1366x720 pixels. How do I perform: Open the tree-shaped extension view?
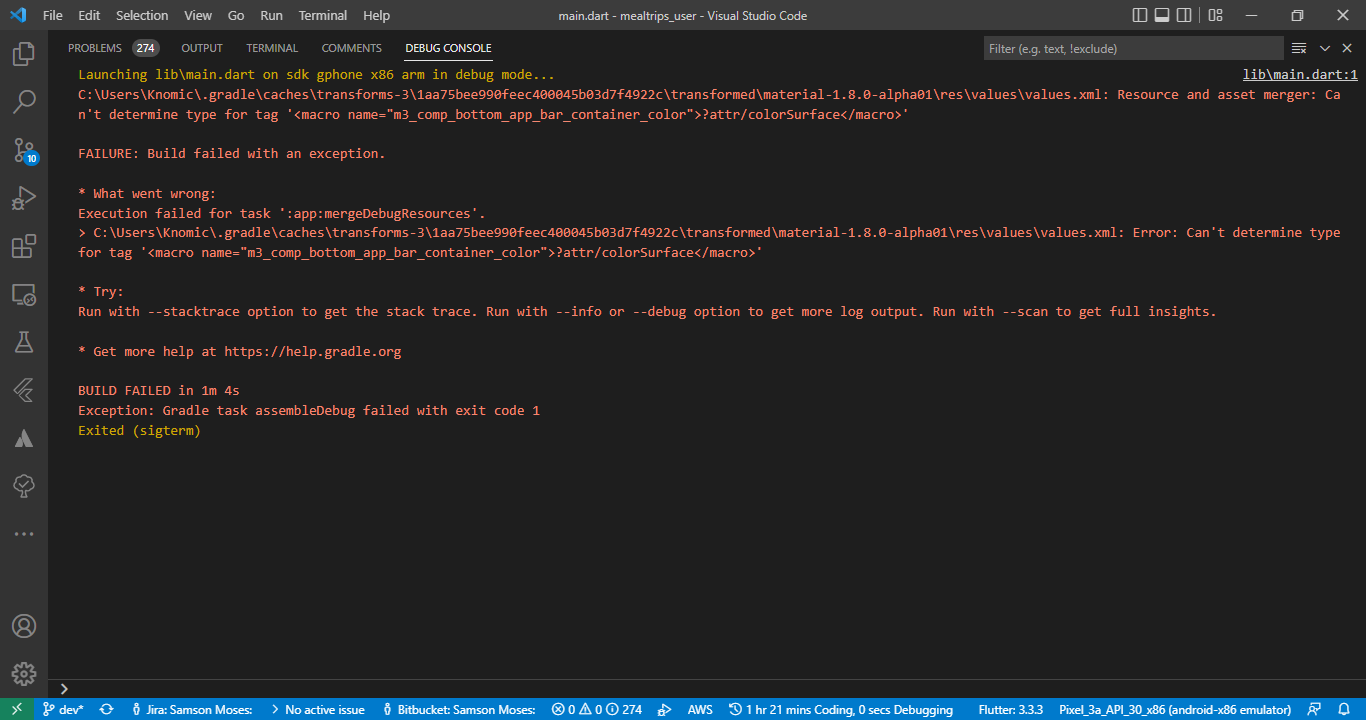(x=24, y=486)
